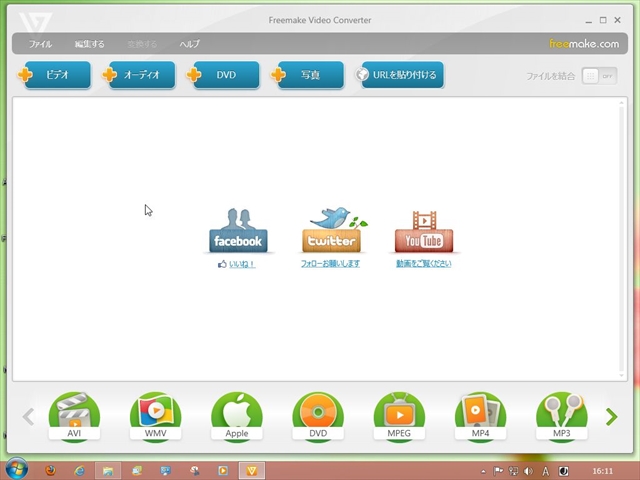Choose the MPEG output format

click(x=399, y=416)
